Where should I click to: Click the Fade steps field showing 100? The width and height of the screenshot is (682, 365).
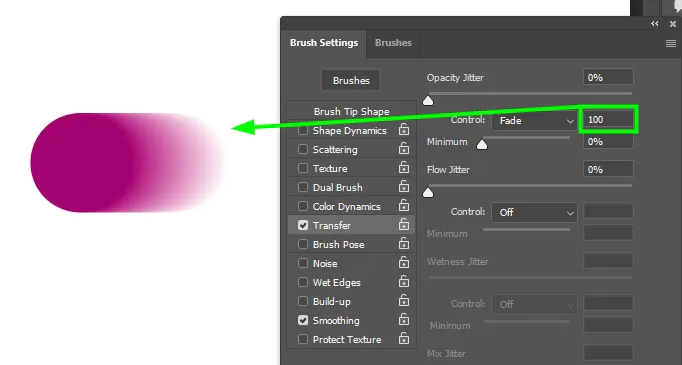pyautogui.click(x=608, y=119)
